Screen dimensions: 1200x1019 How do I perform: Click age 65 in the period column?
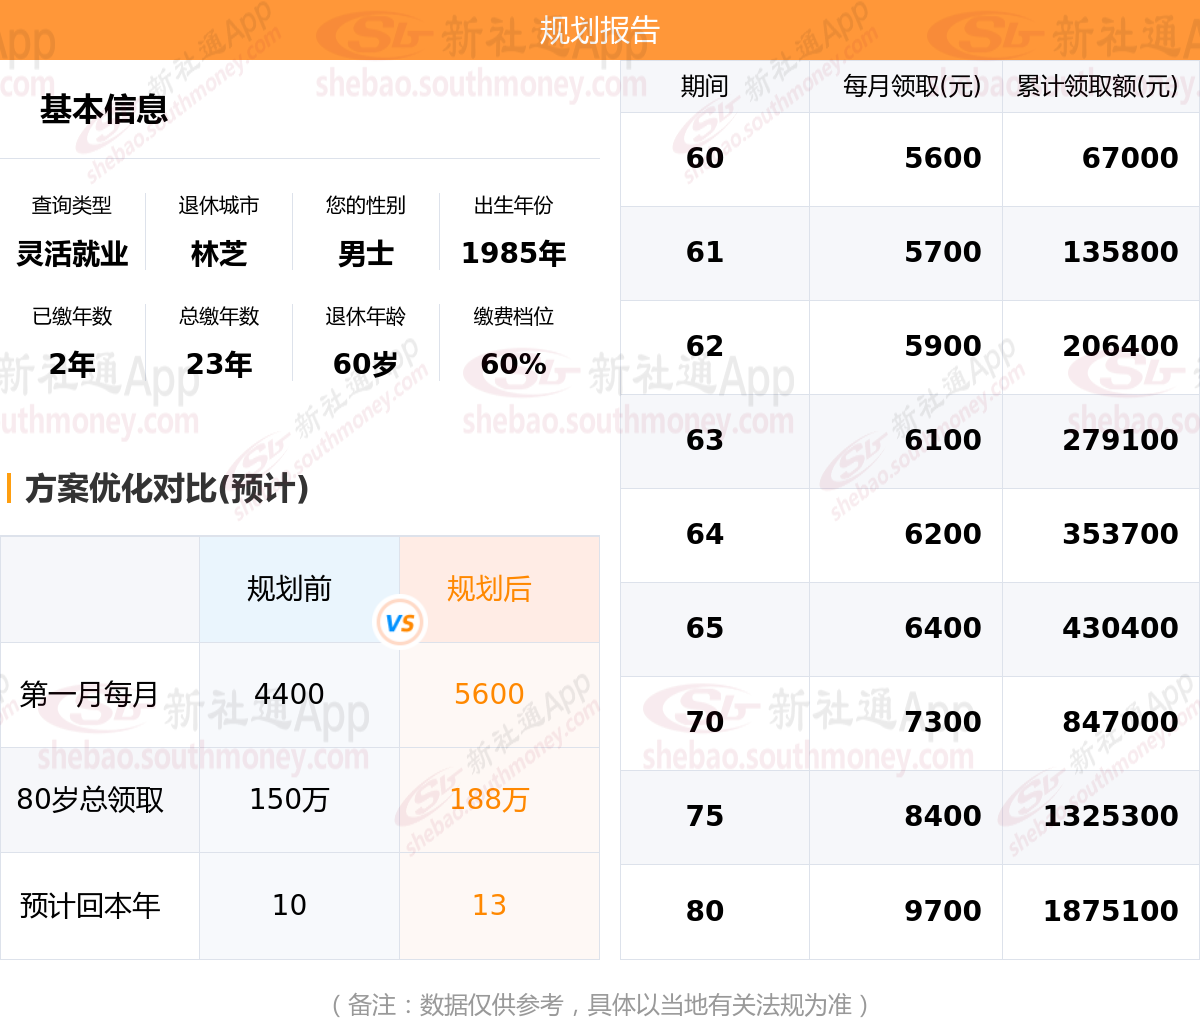tap(705, 628)
